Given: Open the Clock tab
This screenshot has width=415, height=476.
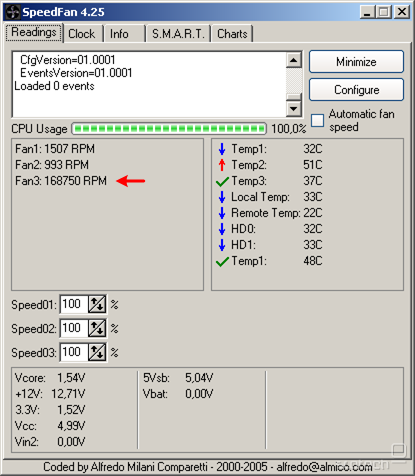Looking at the screenshot, I should pos(82,34).
